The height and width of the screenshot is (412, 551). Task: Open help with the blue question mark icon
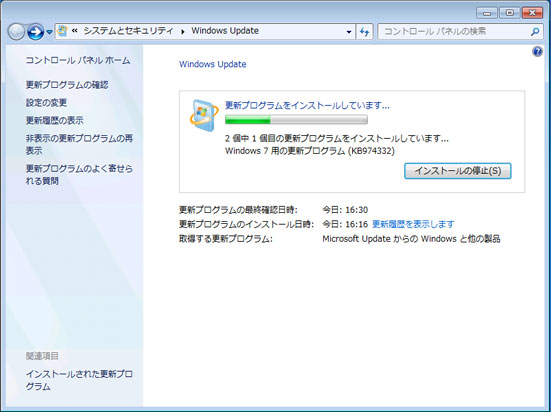click(537, 52)
